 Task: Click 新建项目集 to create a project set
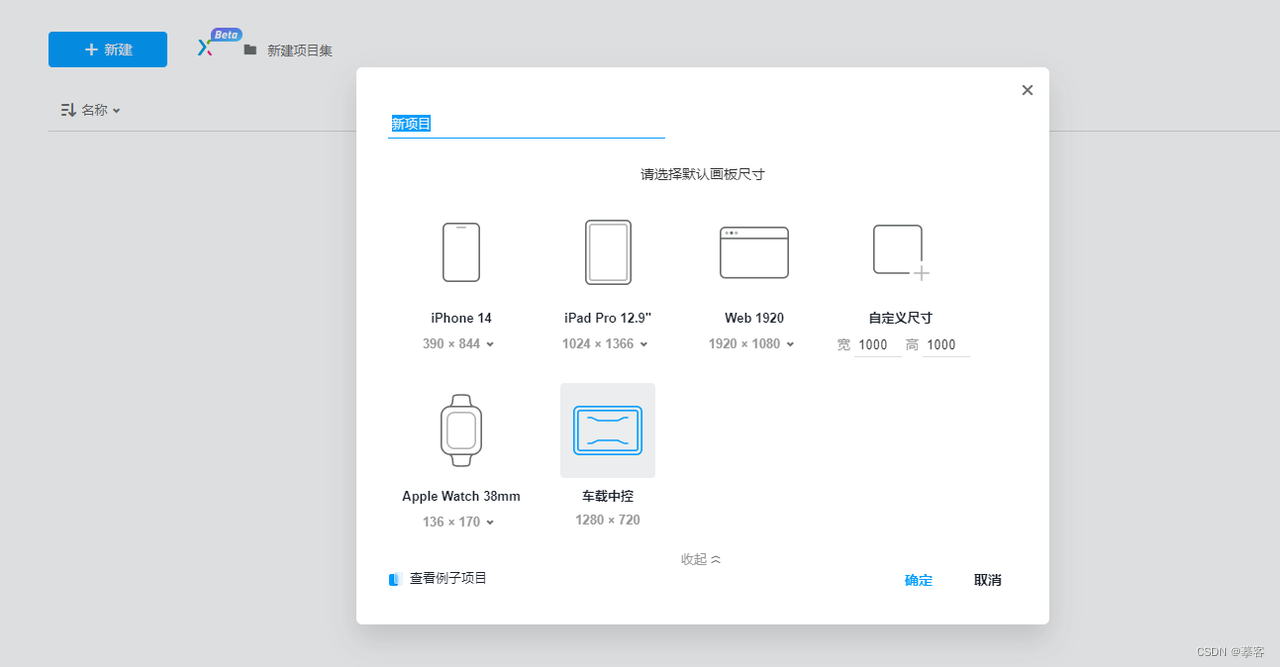coord(299,50)
